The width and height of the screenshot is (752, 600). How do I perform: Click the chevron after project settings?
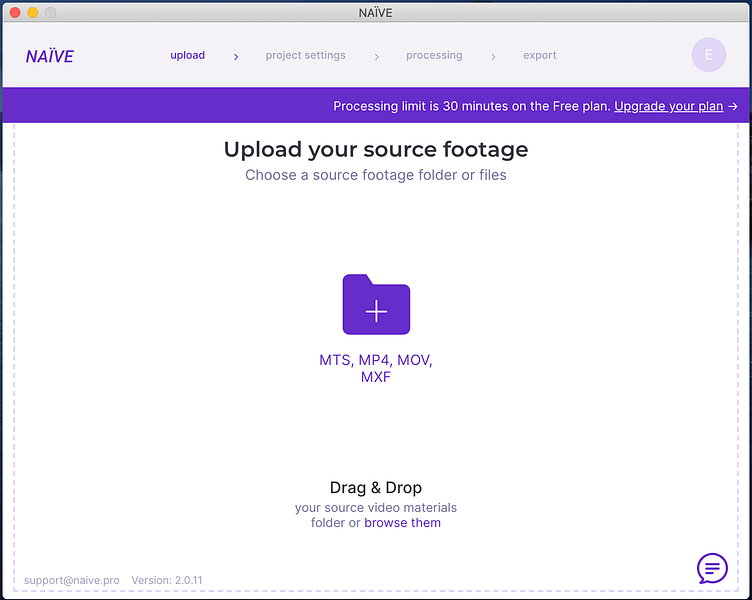(x=376, y=57)
